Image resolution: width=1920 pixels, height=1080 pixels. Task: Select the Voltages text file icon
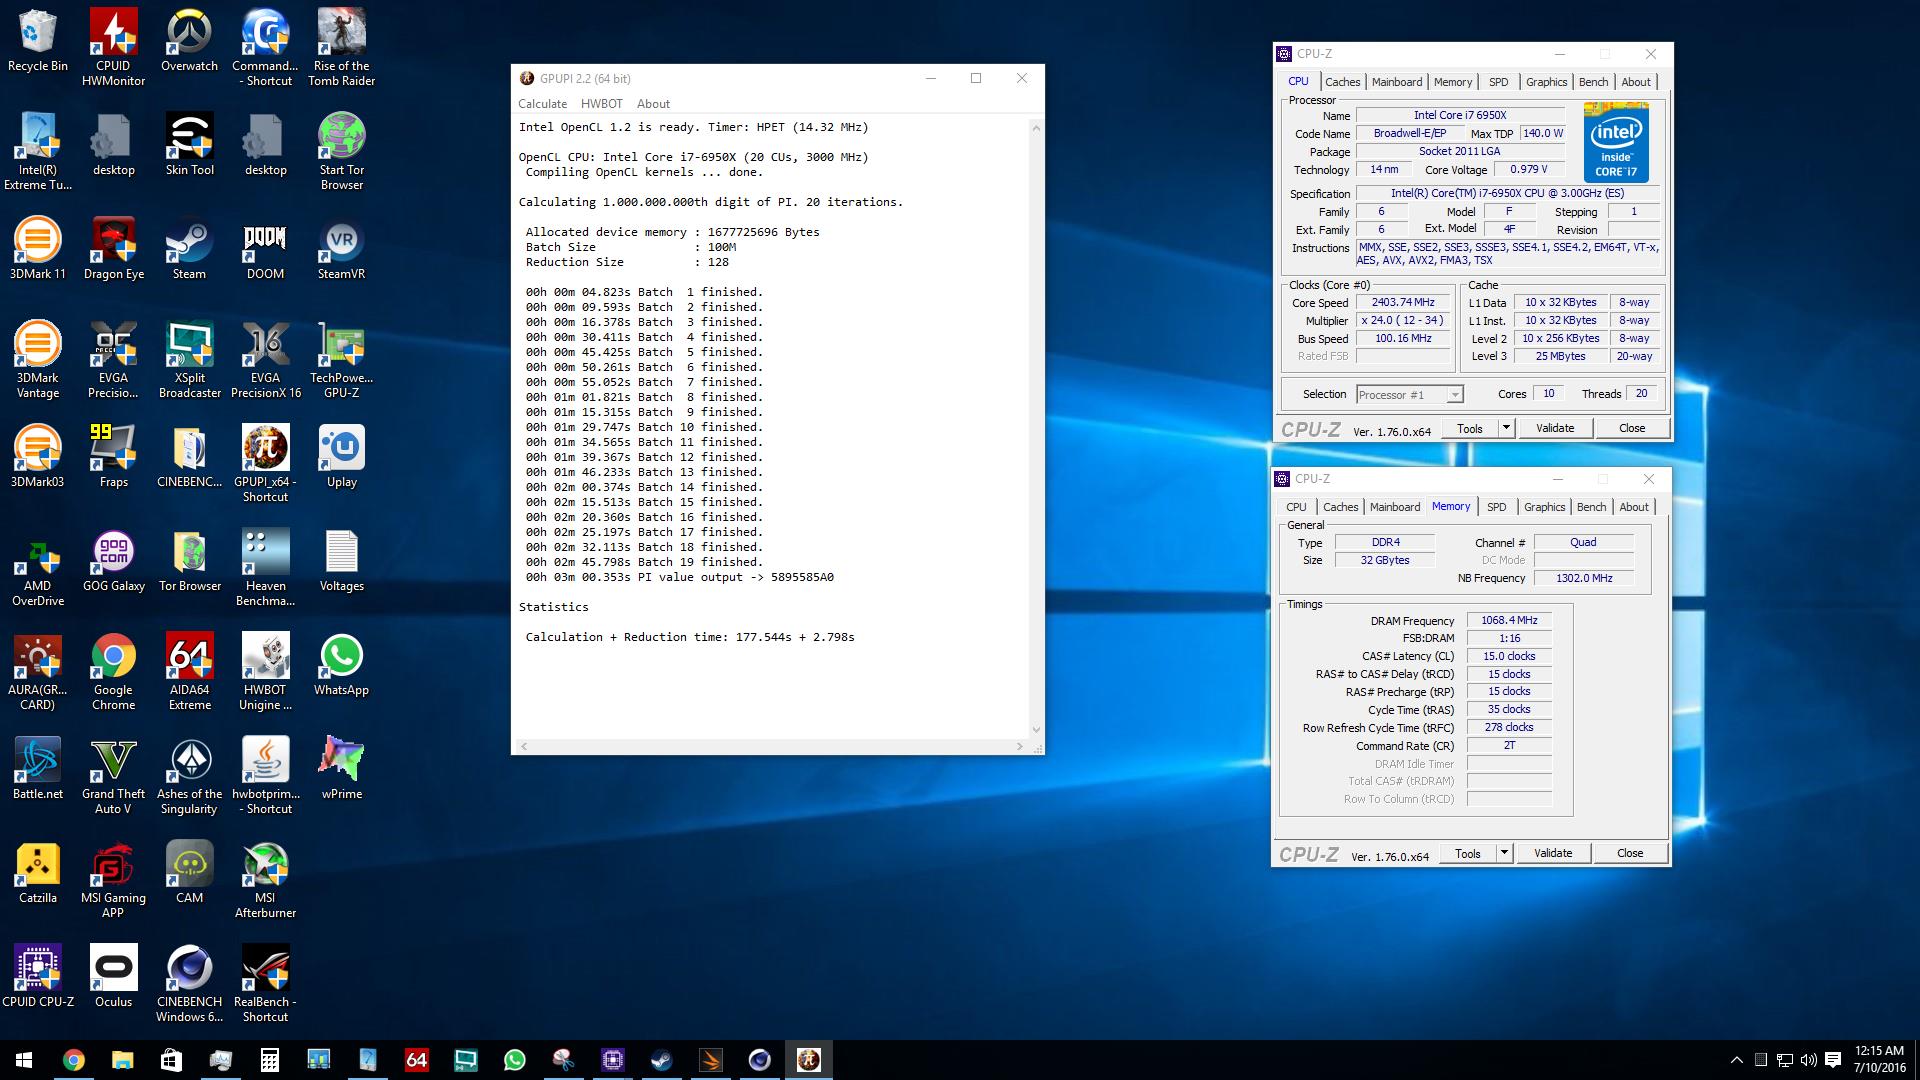(x=341, y=561)
